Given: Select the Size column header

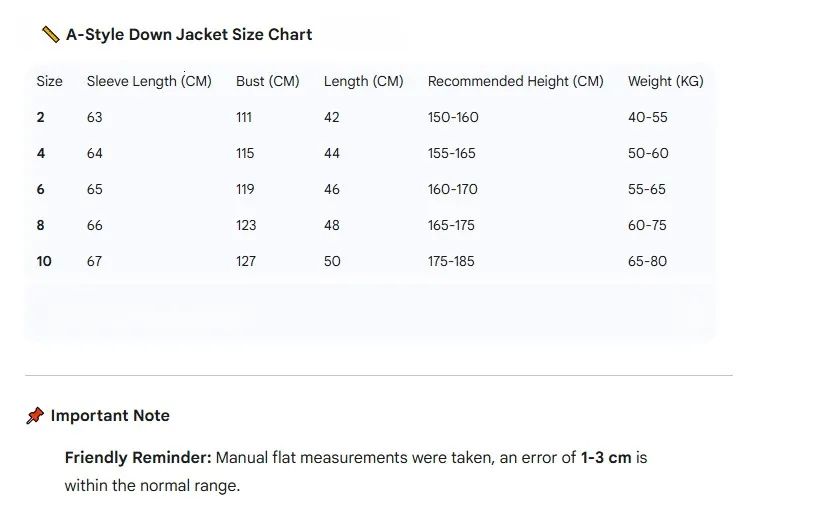Looking at the screenshot, I should tap(49, 81).
